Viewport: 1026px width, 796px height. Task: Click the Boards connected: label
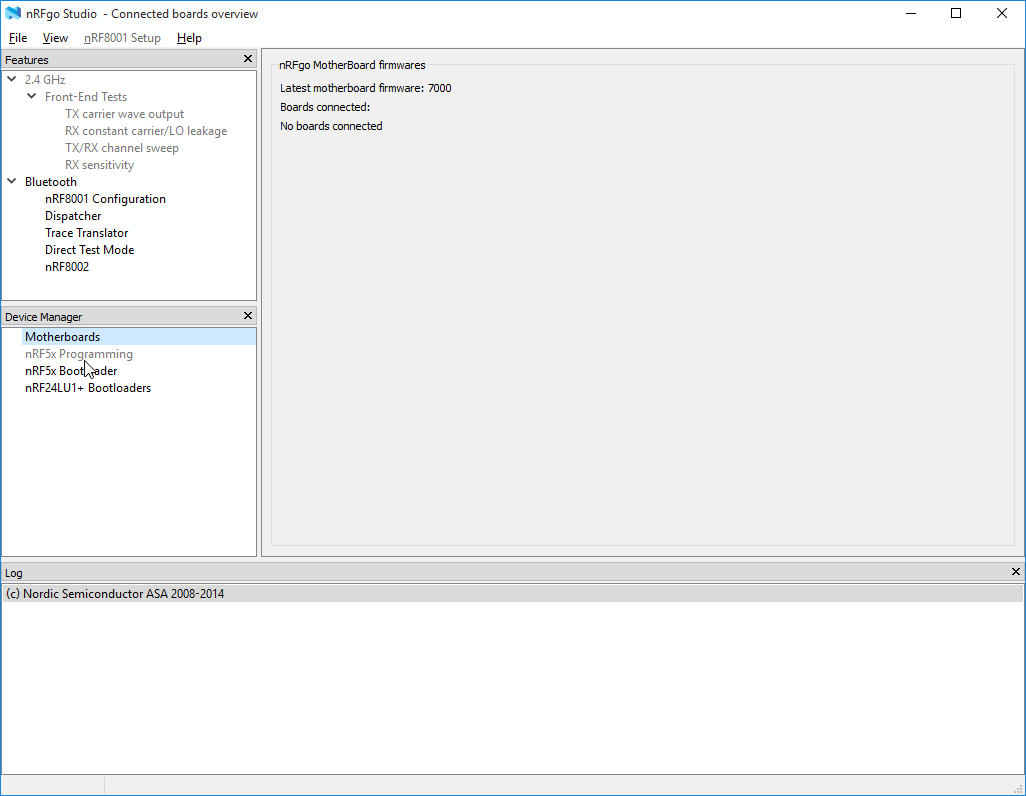coord(325,107)
